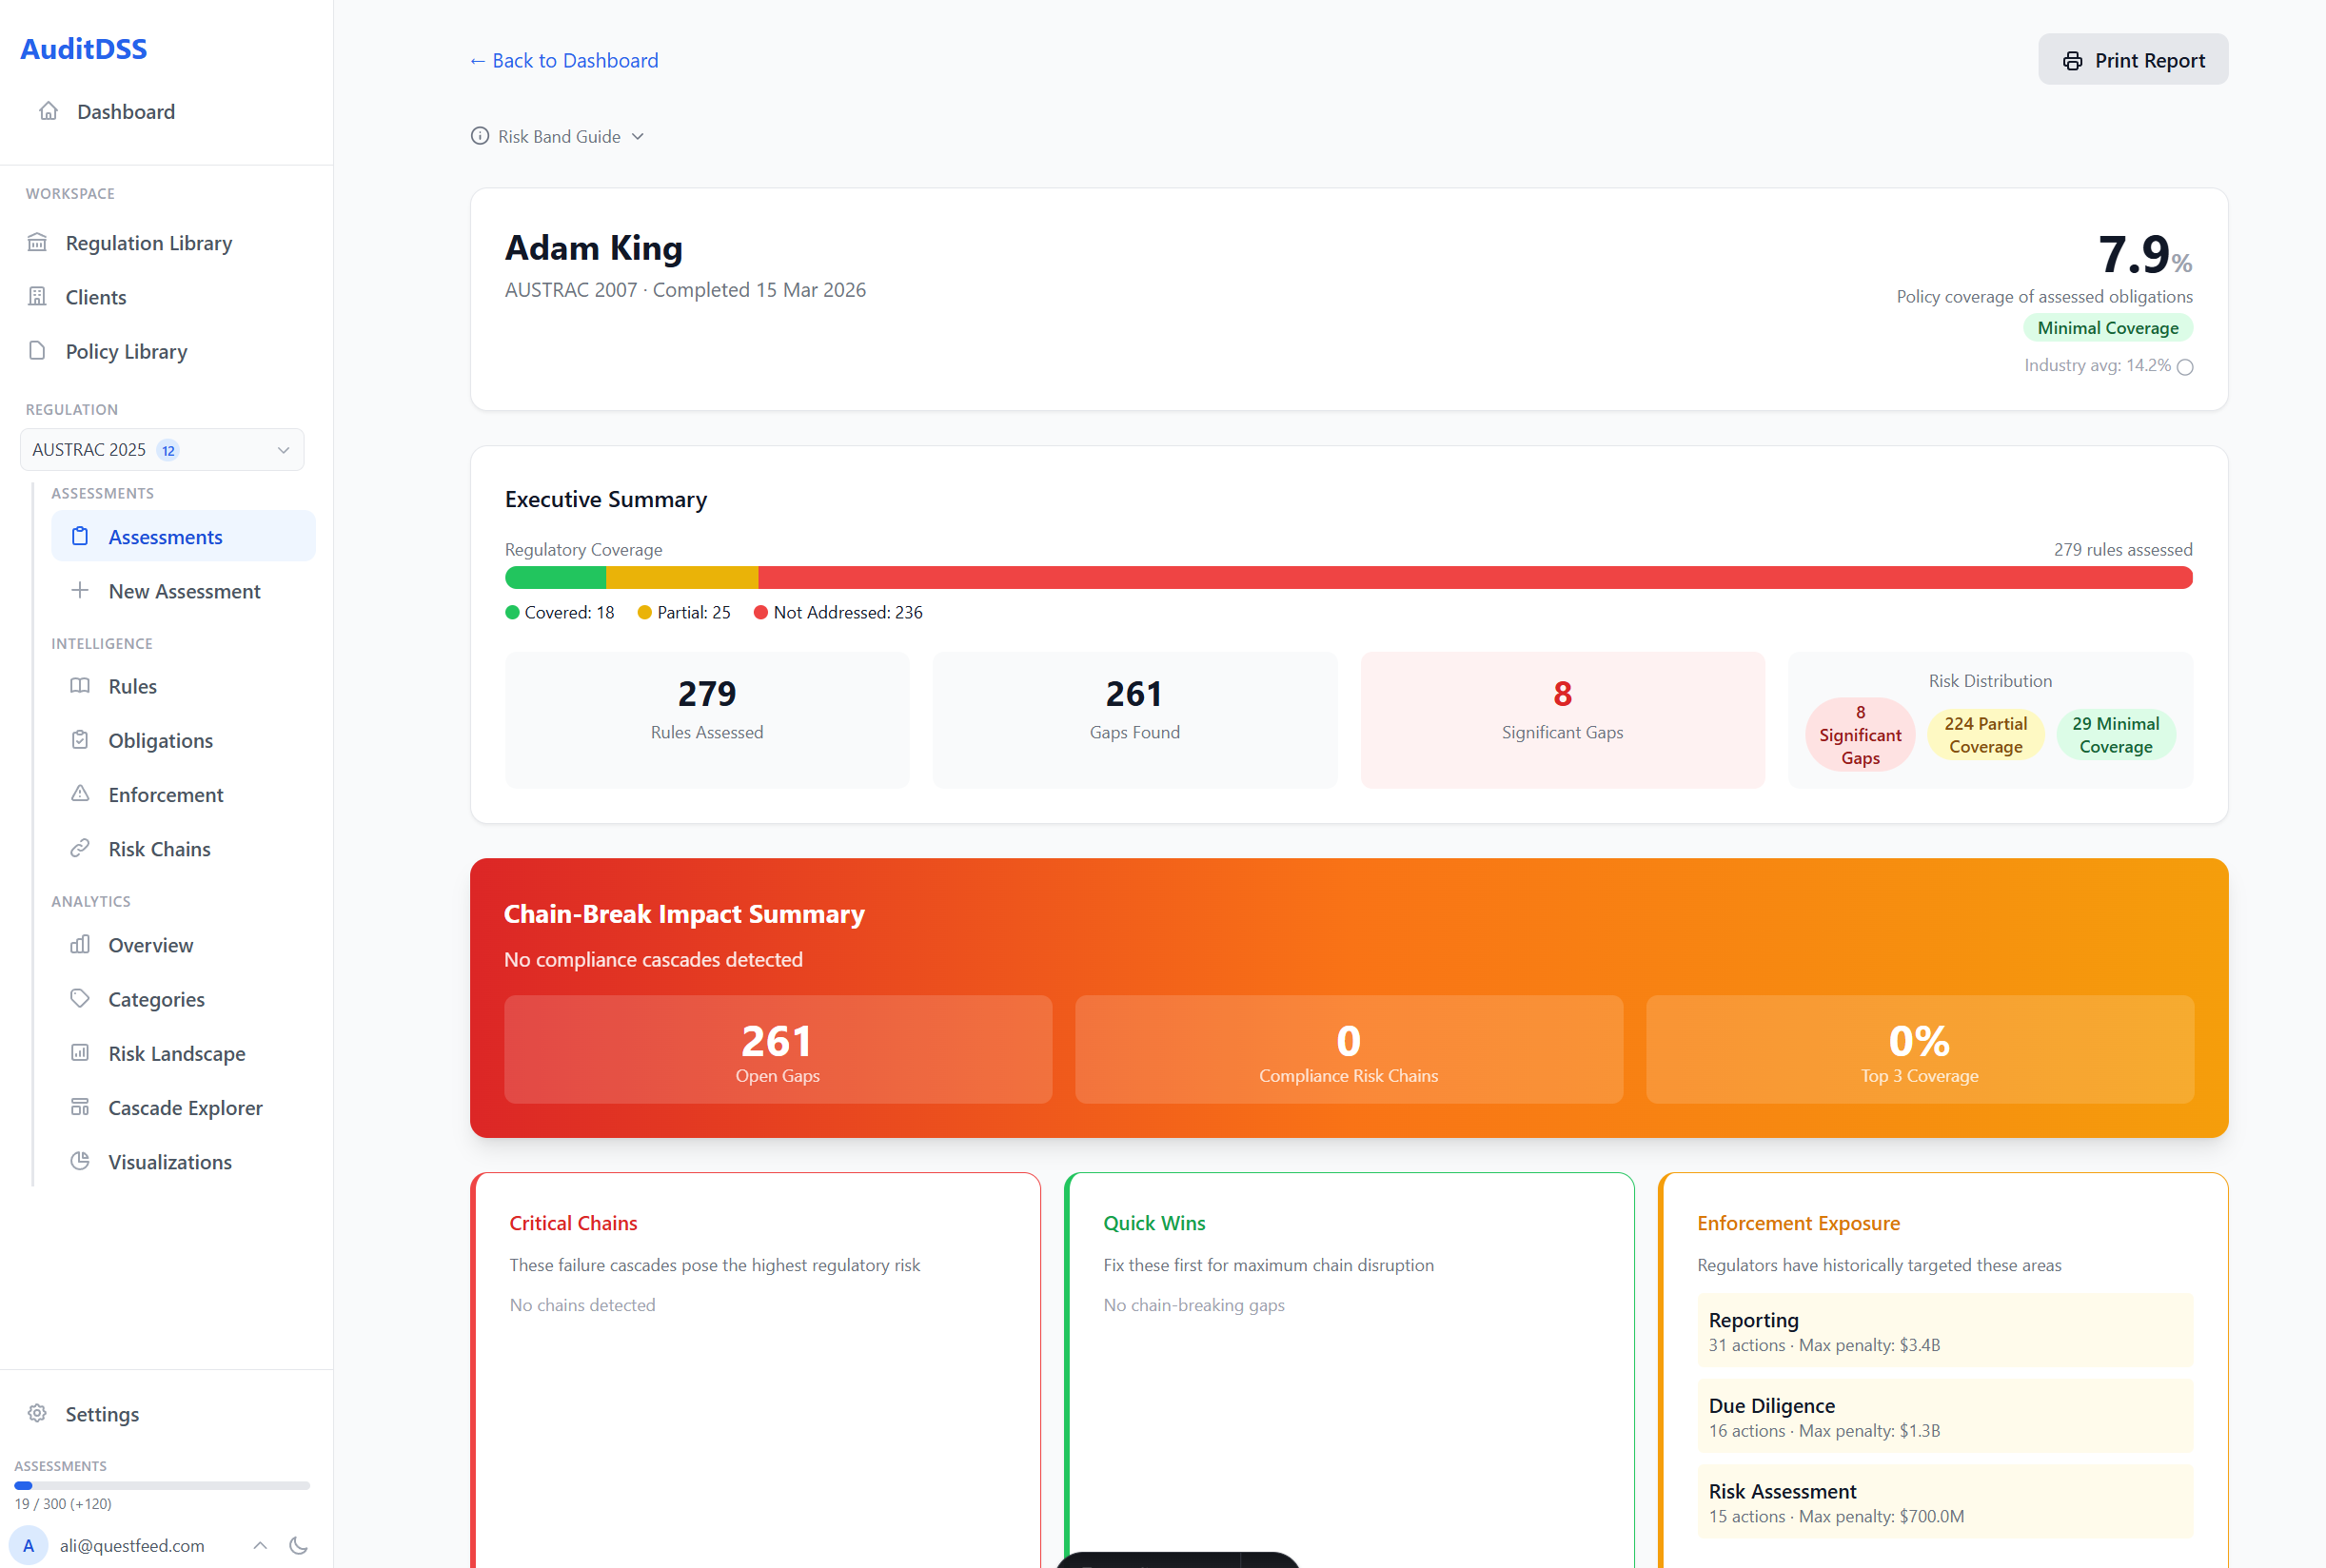Click the Enforcement warning triangle icon
2326x1568 pixels.
click(x=80, y=794)
